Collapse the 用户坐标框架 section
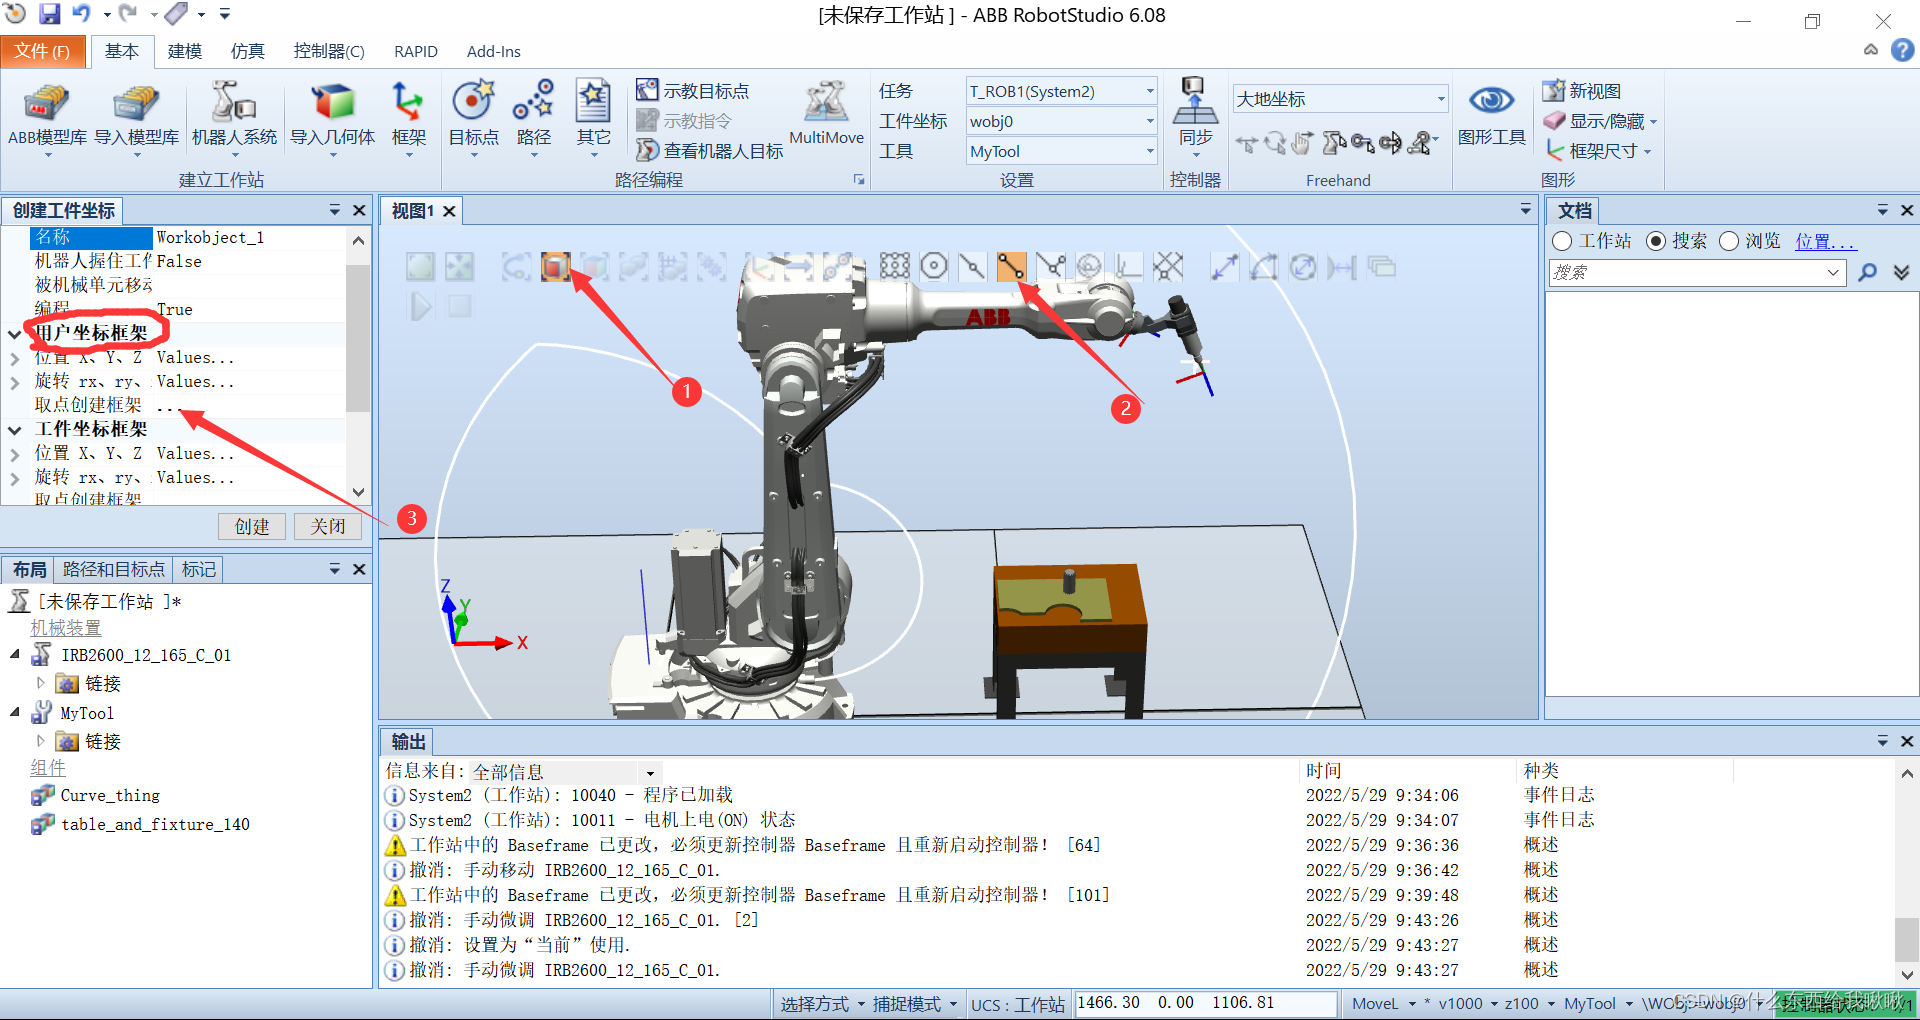Screen dimensions: 1920x1020 [15, 333]
